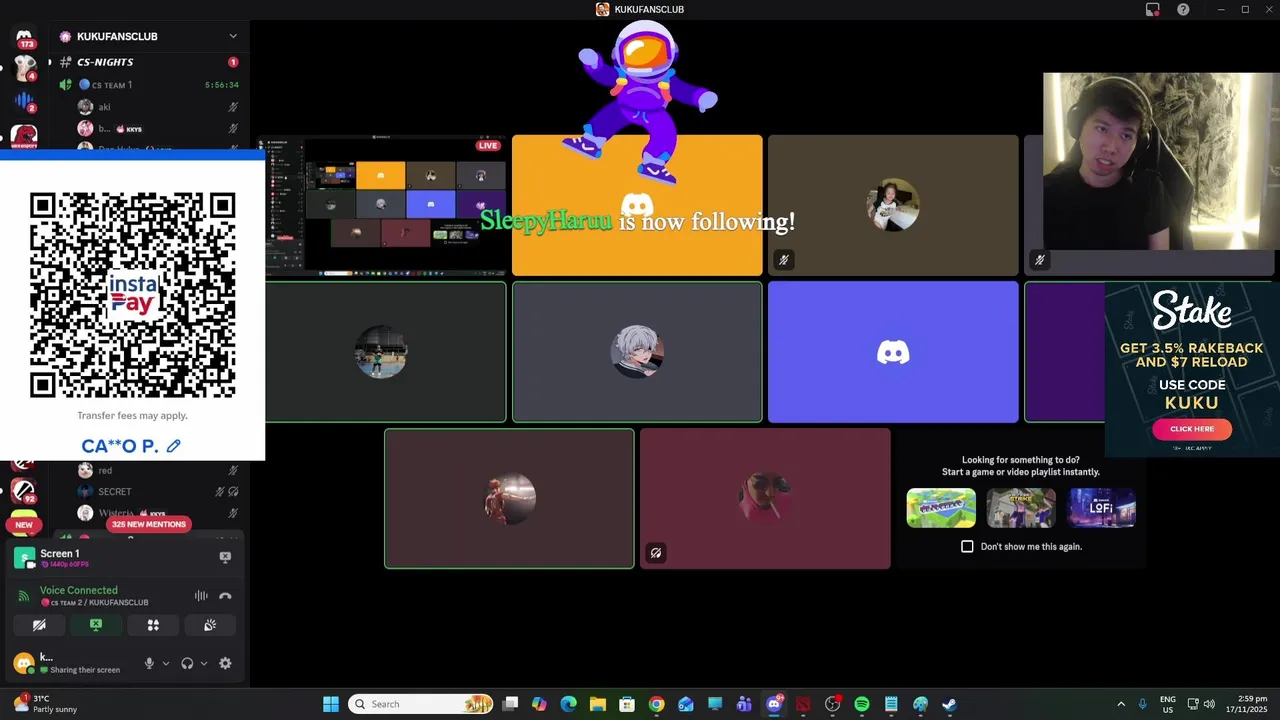Mute microphone in user panel

[x=149, y=663]
